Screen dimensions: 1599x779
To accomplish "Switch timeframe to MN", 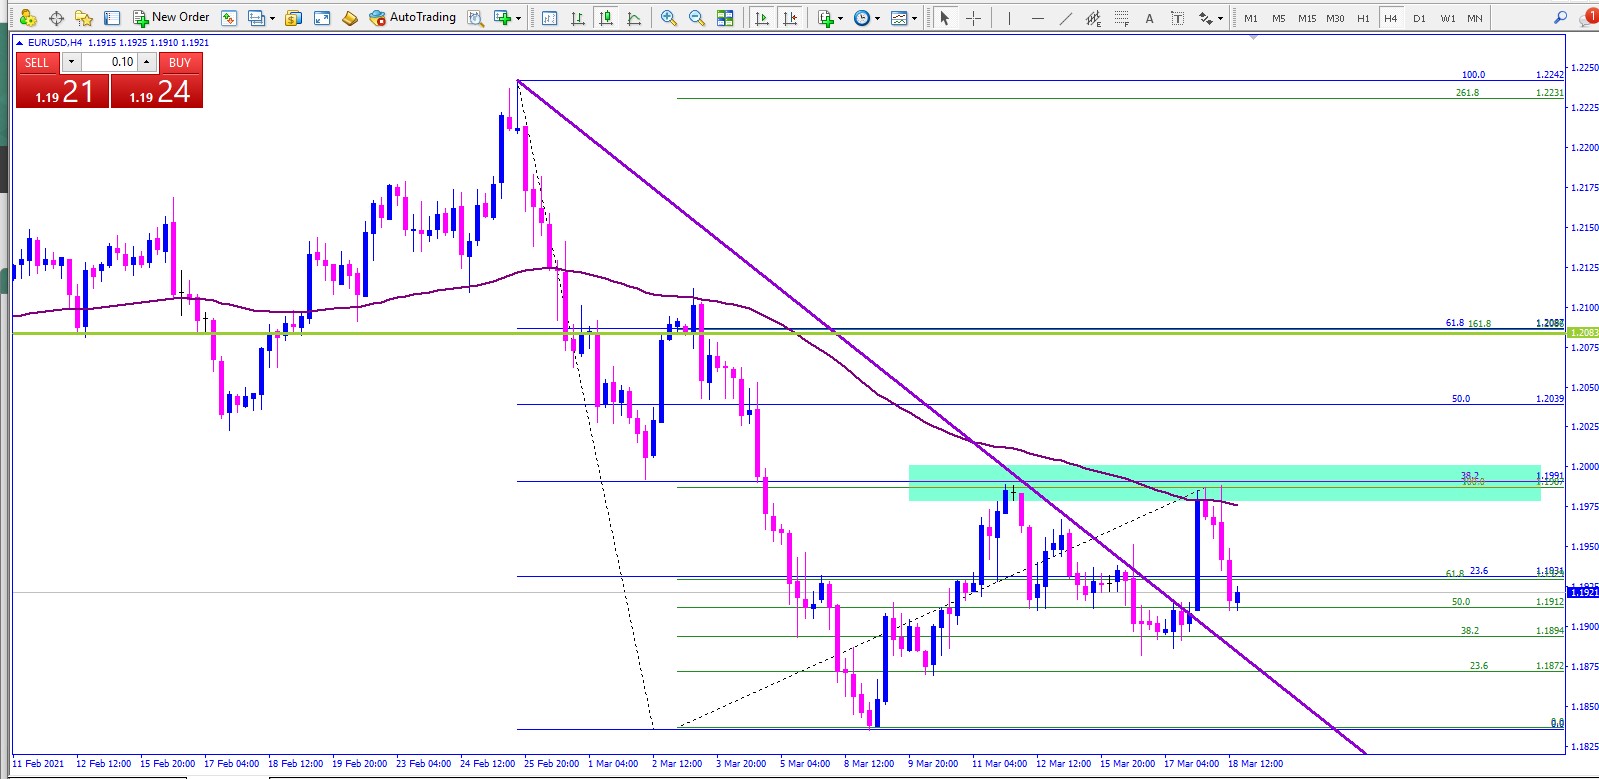I will [x=1475, y=18].
